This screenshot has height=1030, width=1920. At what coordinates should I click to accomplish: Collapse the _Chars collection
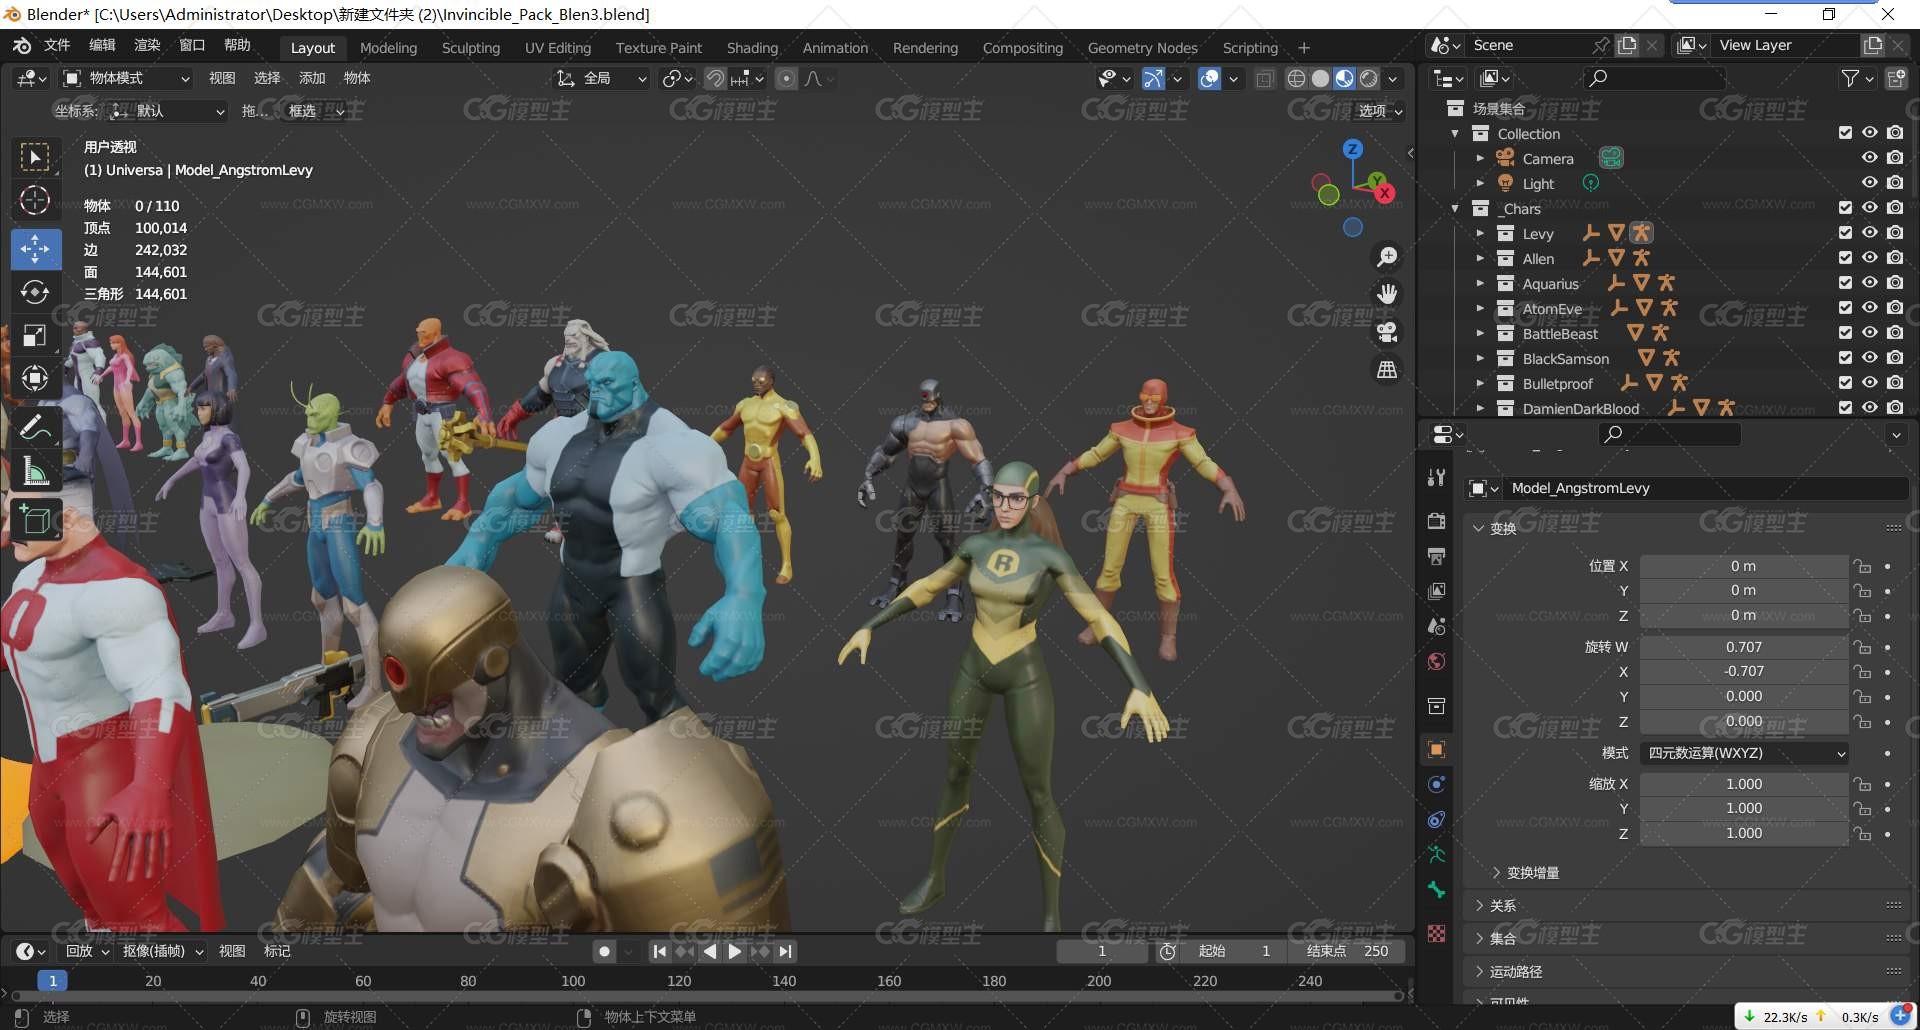pos(1455,208)
